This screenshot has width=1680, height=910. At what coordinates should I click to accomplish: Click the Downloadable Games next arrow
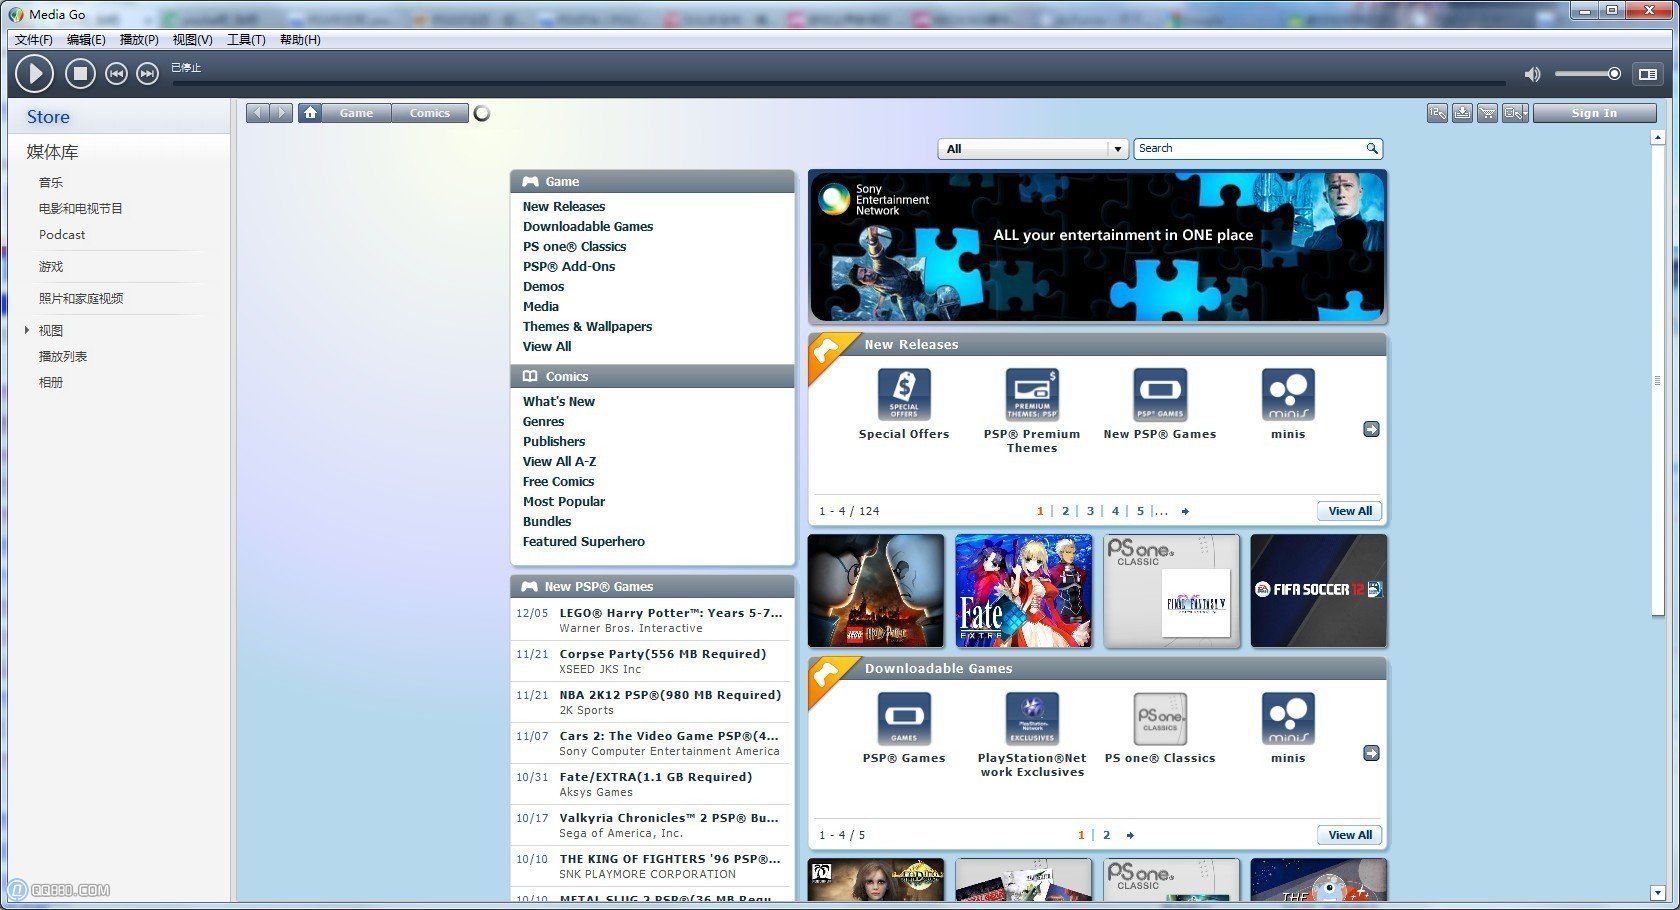[1371, 753]
